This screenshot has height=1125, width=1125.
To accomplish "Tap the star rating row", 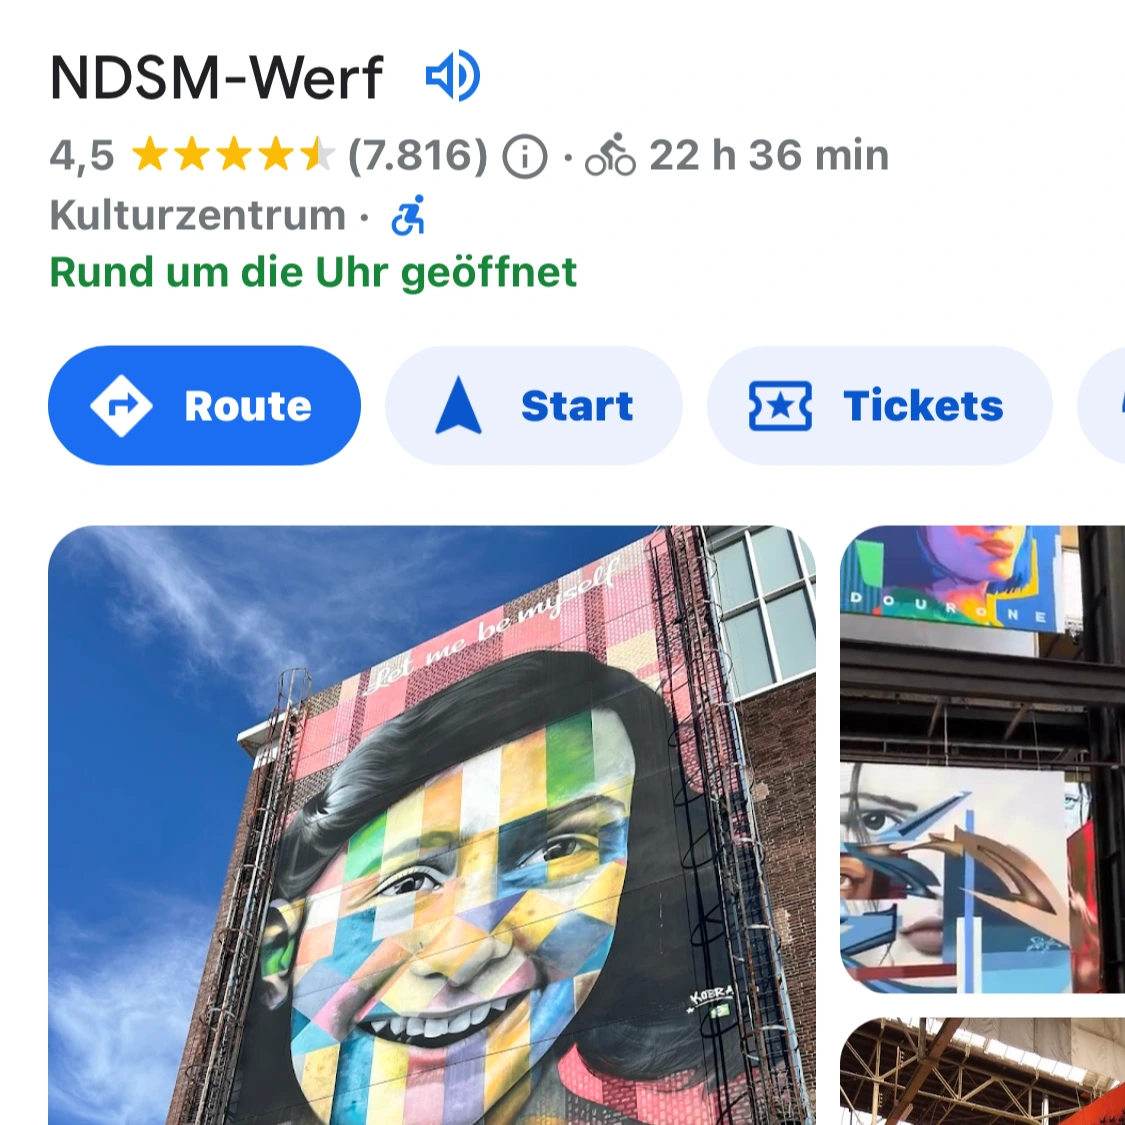I will point(233,155).
